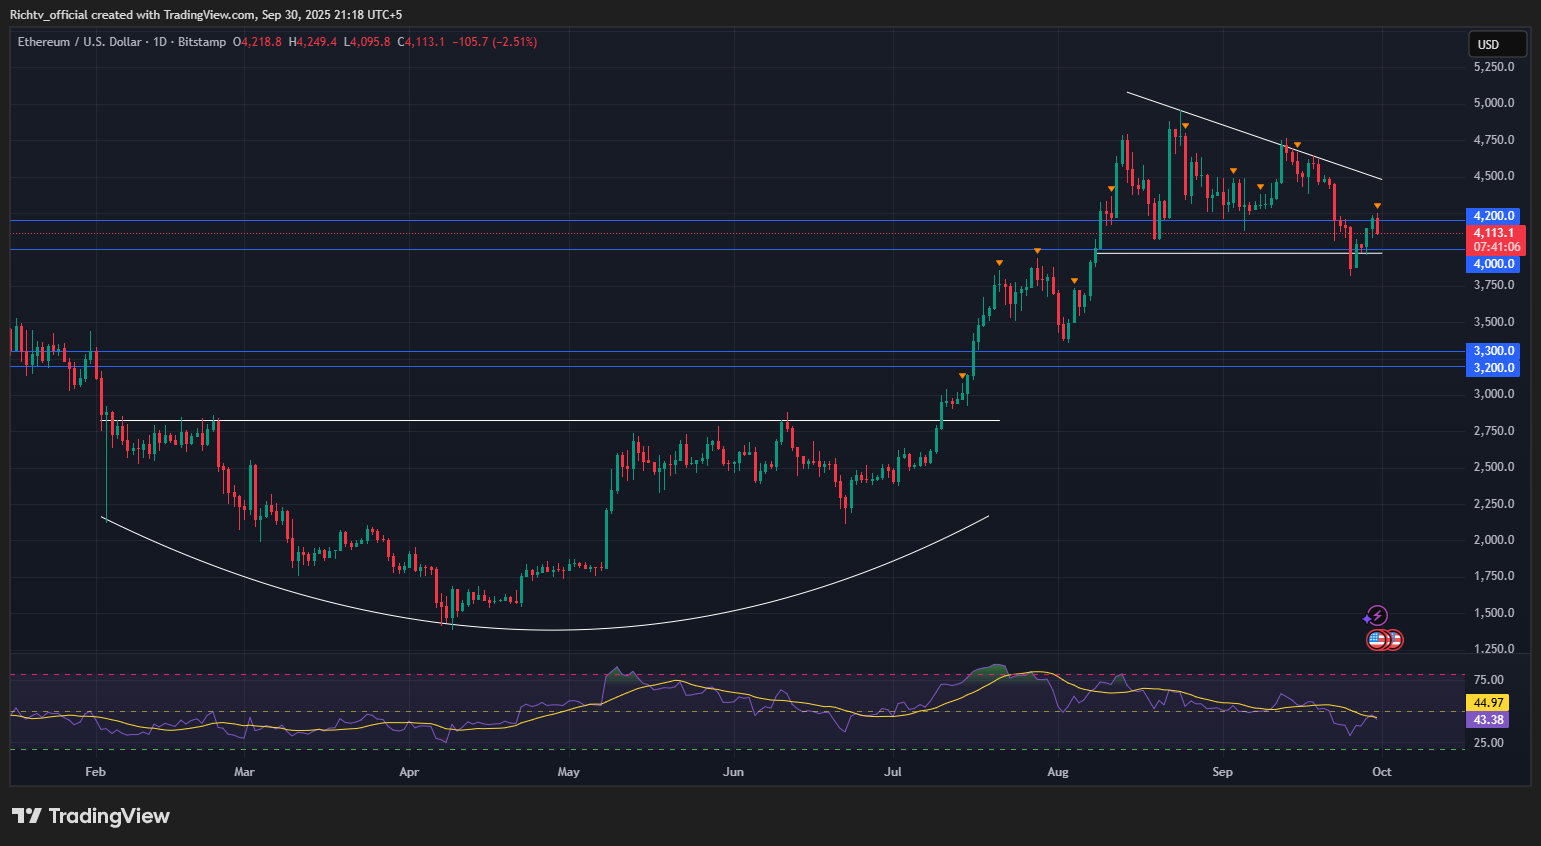The width and height of the screenshot is (1541, 846).
Task: Select the blue 4,200.0 price level label
Action: 1495,216
